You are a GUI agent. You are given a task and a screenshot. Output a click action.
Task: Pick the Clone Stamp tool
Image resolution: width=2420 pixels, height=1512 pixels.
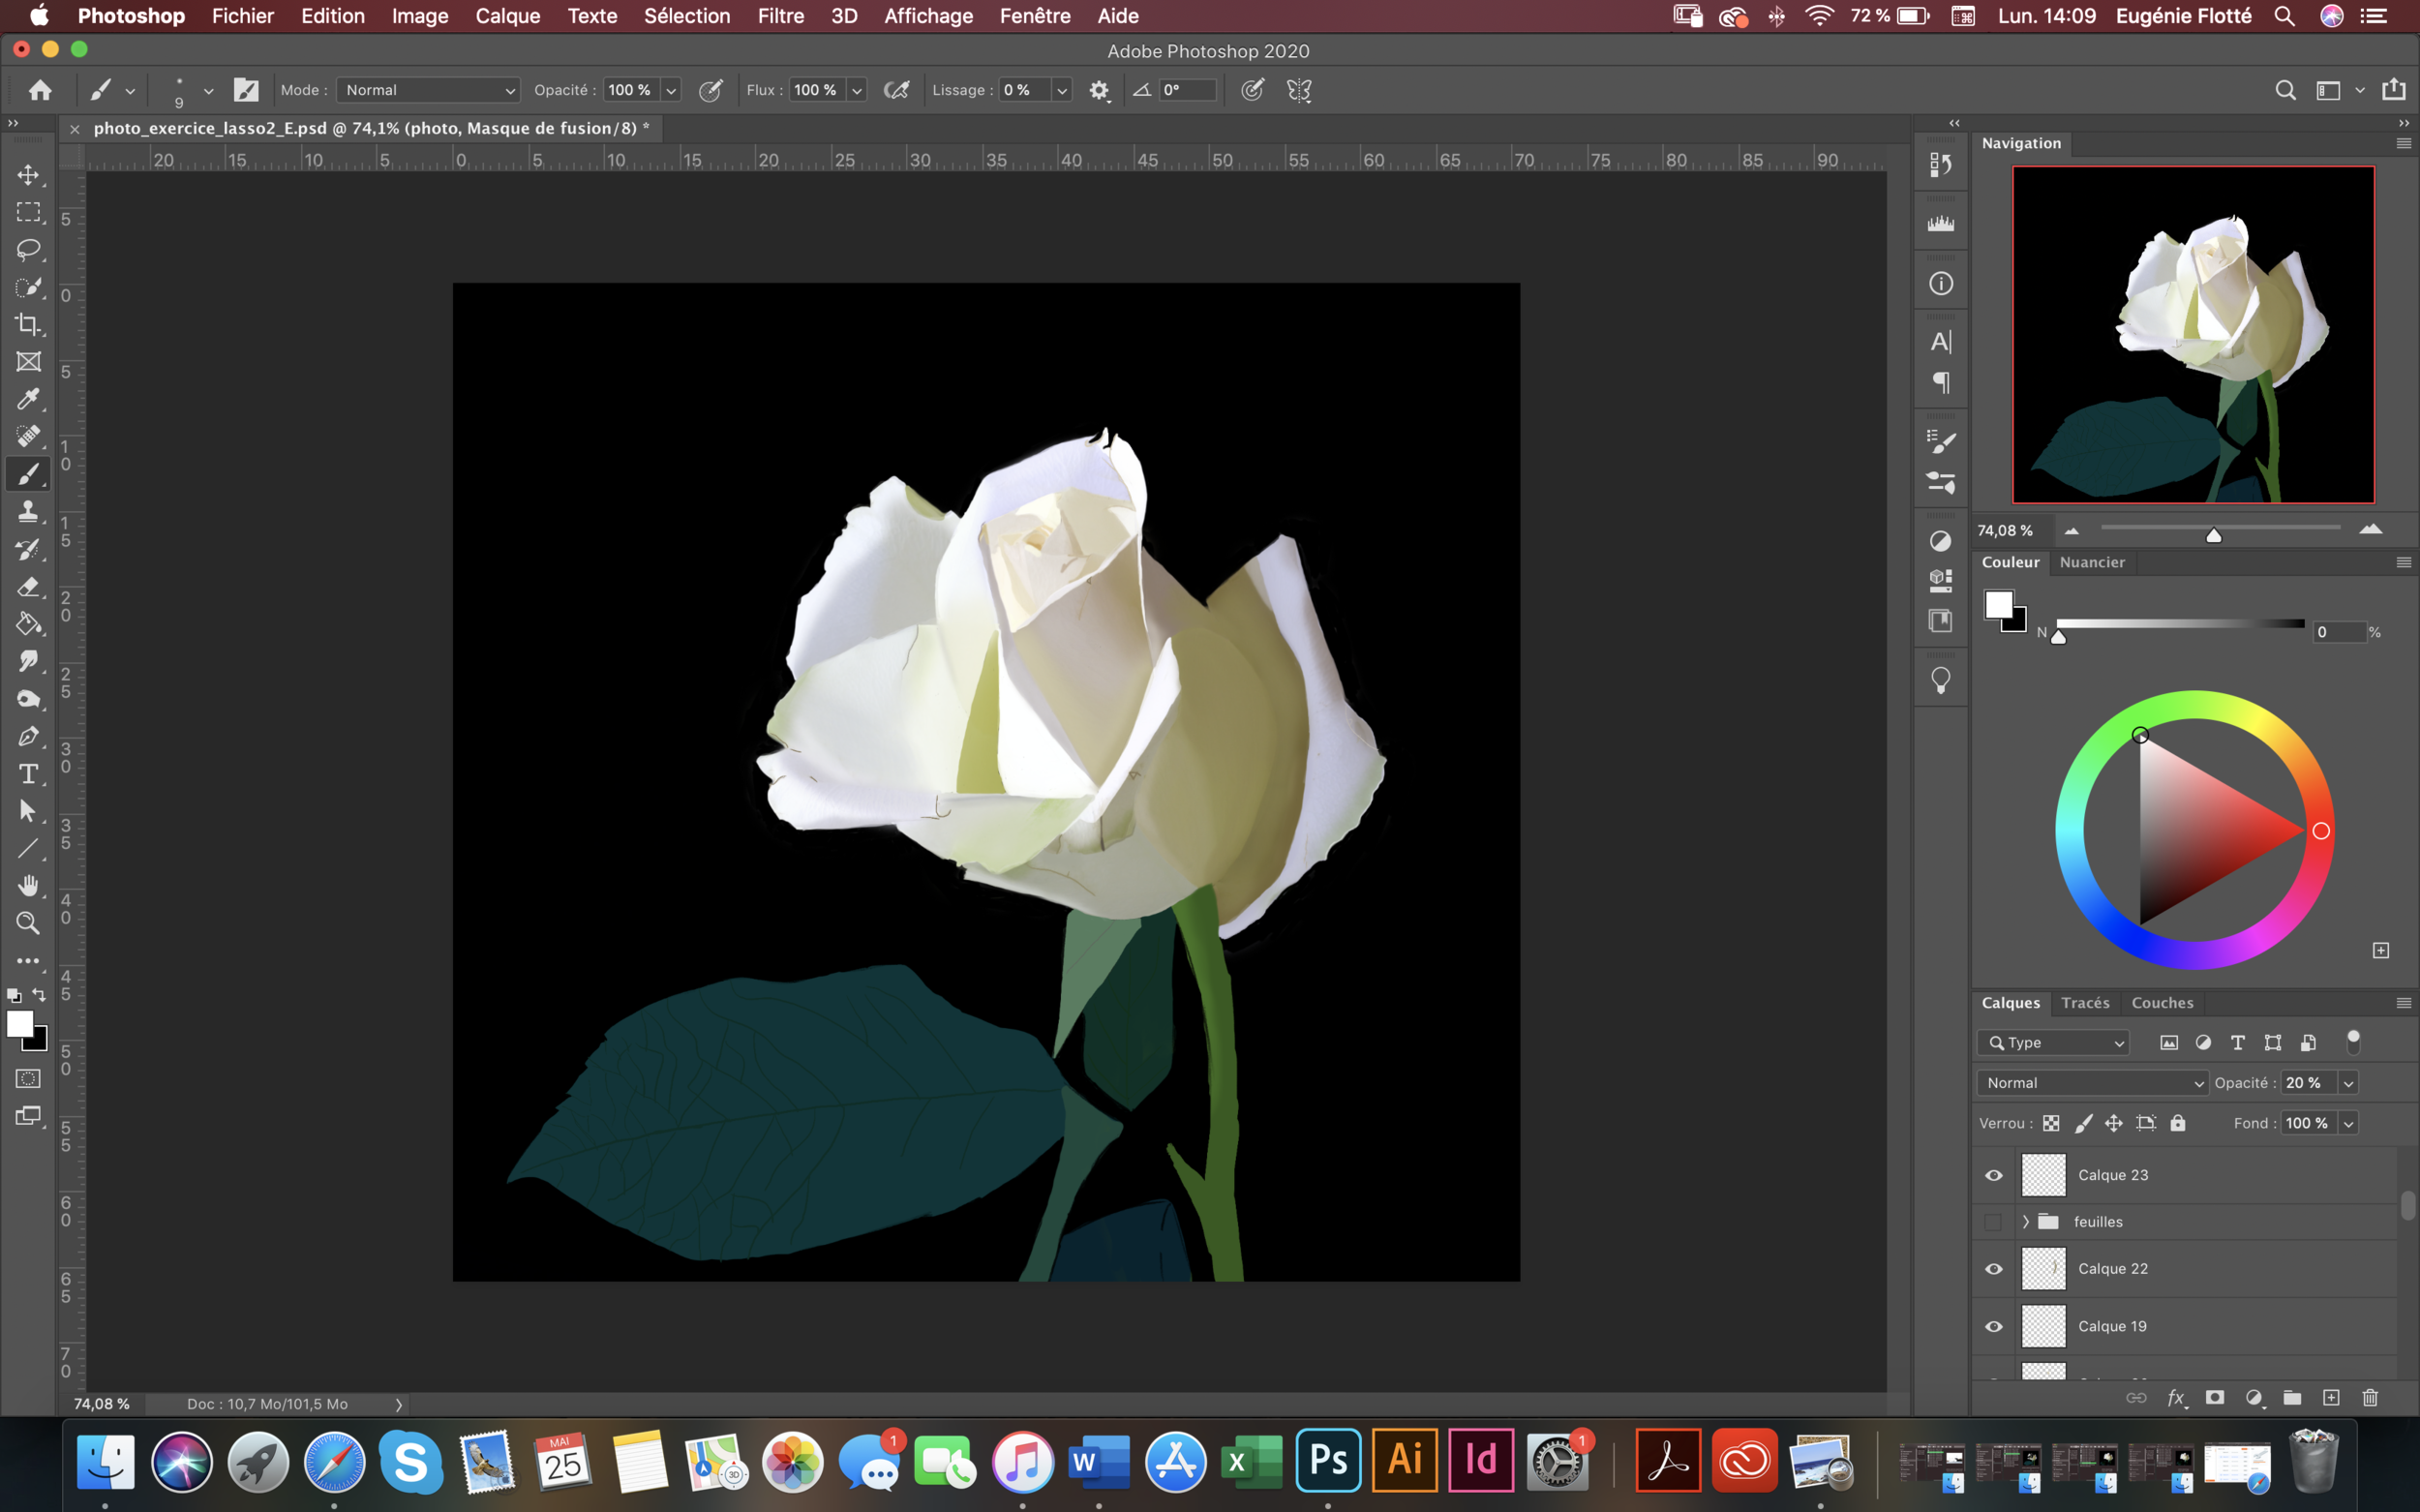[28, 511]
